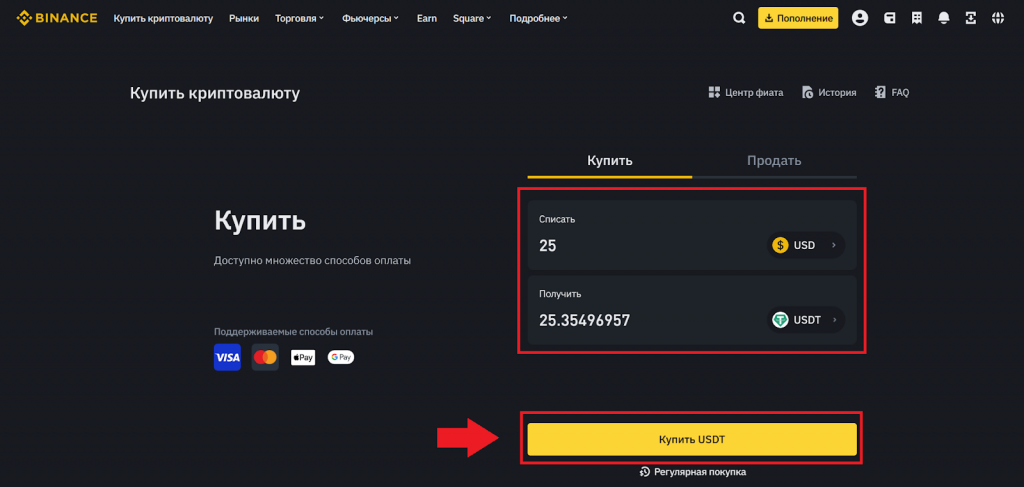
Task: Click the Регулярная покупка clock icon
Action: coord(645,471)
